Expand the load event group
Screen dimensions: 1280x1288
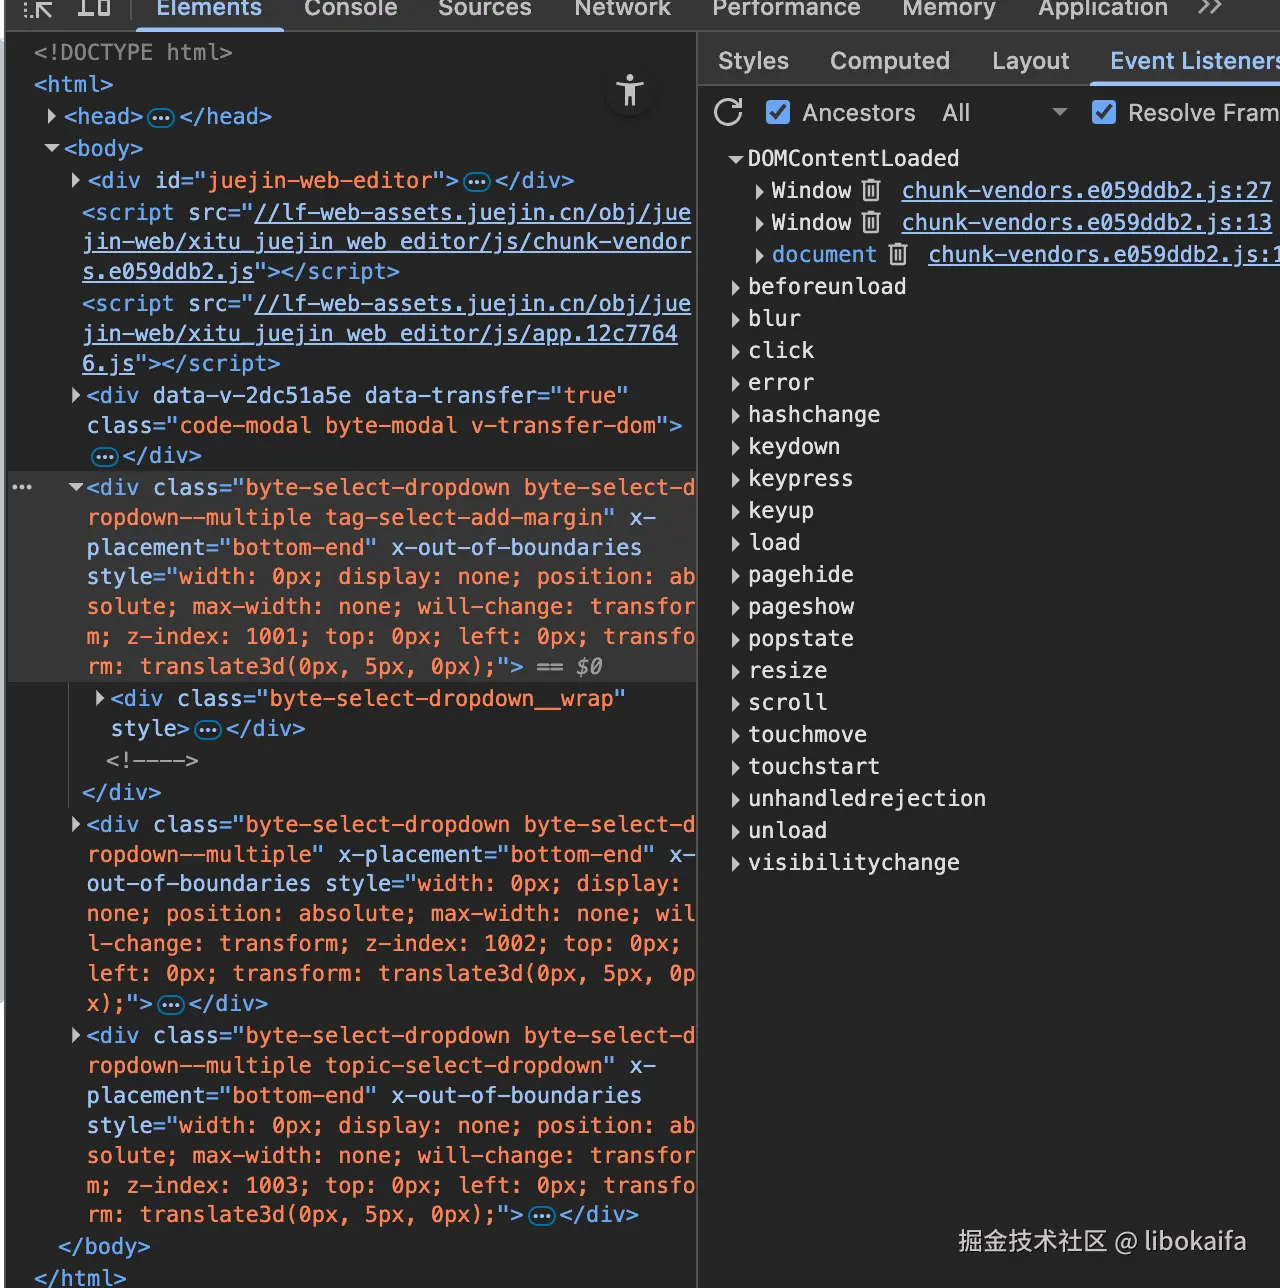tap(736, 543)
